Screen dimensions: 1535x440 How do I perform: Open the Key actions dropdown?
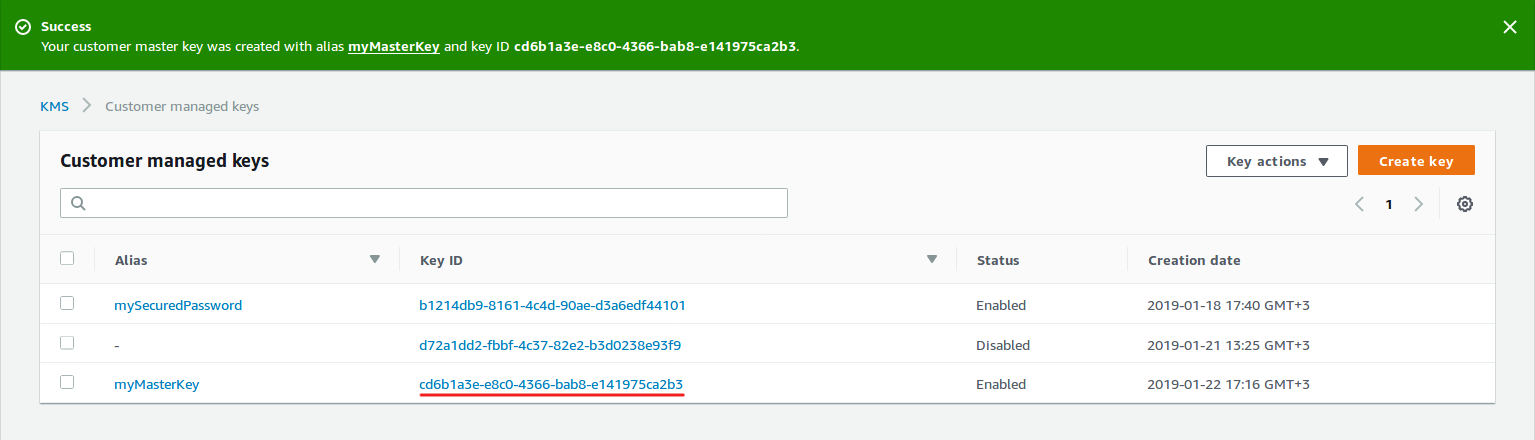[x=1276, y=161]
